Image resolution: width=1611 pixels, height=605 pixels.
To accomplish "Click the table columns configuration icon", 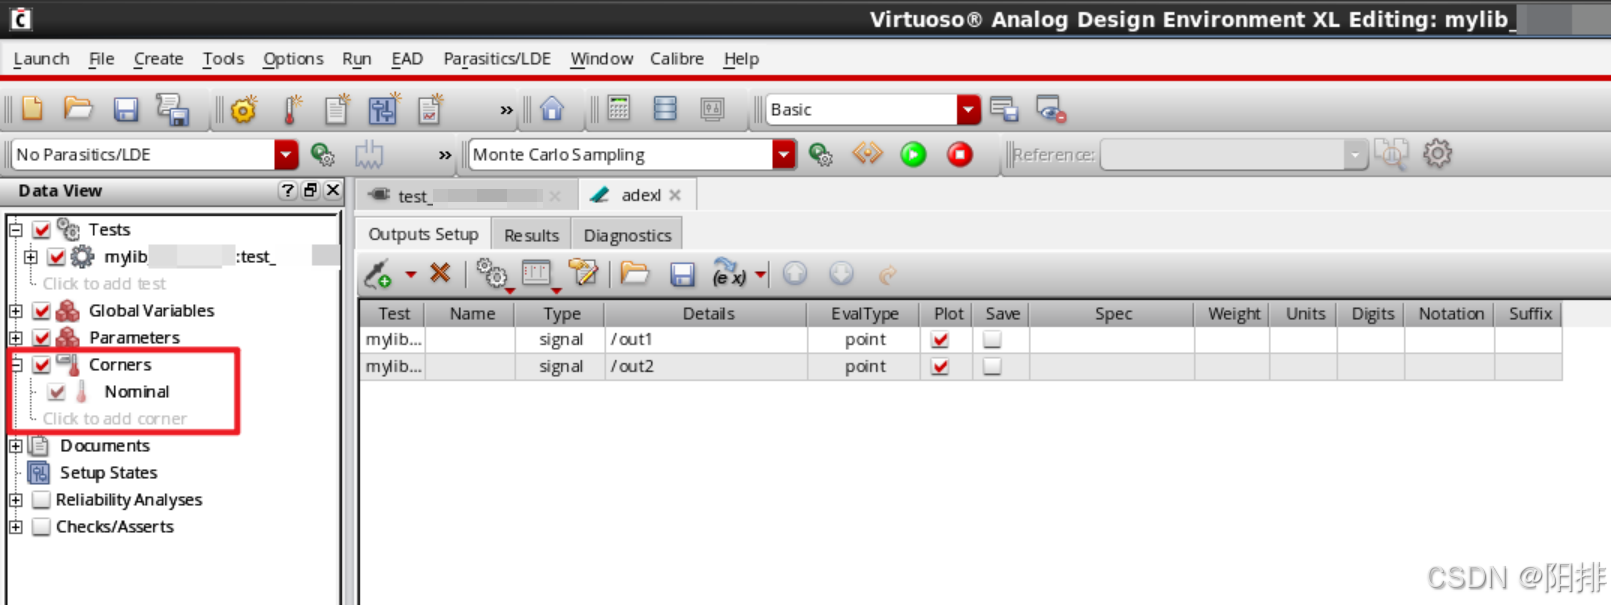I will point(537,273).
